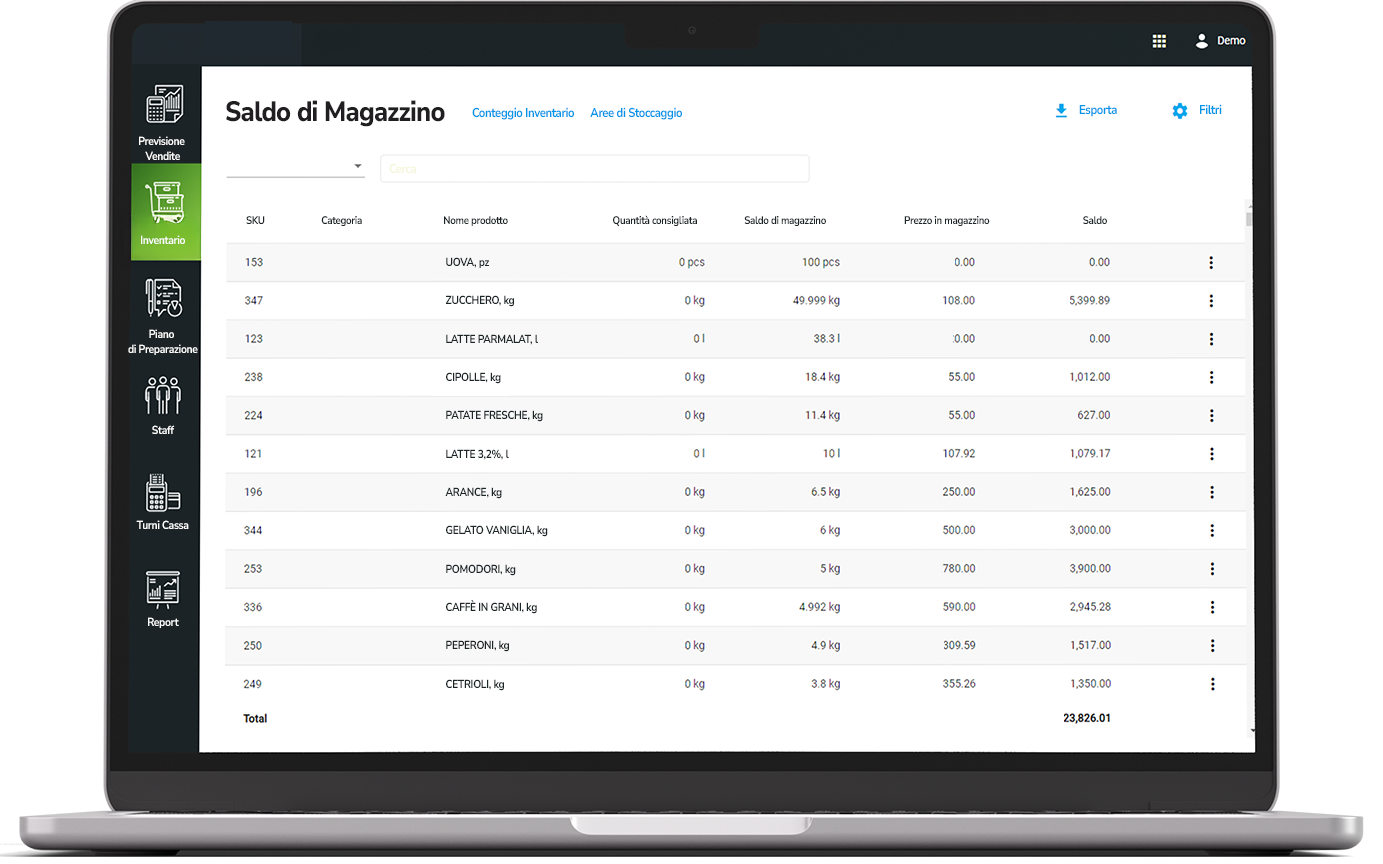
Task: Click the Filtri link
Action: [1210, 110]
